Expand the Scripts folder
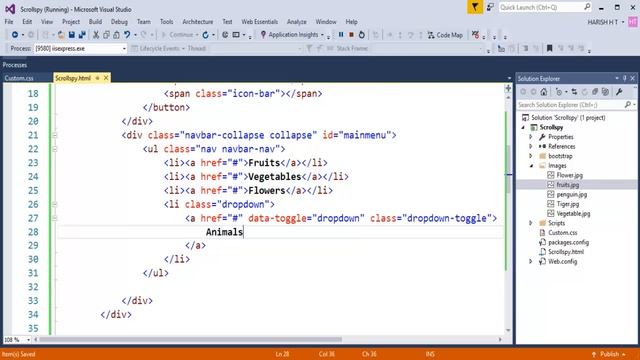The width and height of the screenshot is (640, 360). (x=531, y=223)
